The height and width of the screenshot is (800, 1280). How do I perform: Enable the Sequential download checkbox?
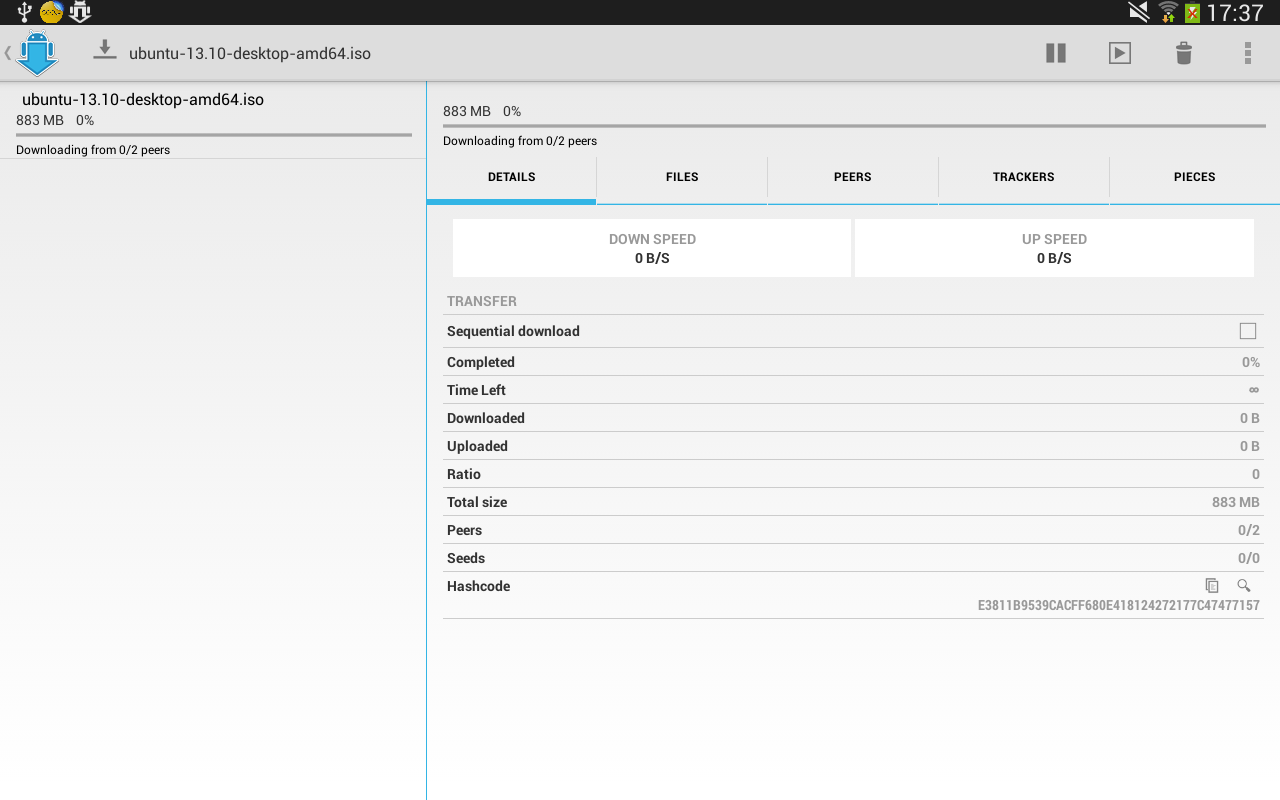(x=1248, y=331)
